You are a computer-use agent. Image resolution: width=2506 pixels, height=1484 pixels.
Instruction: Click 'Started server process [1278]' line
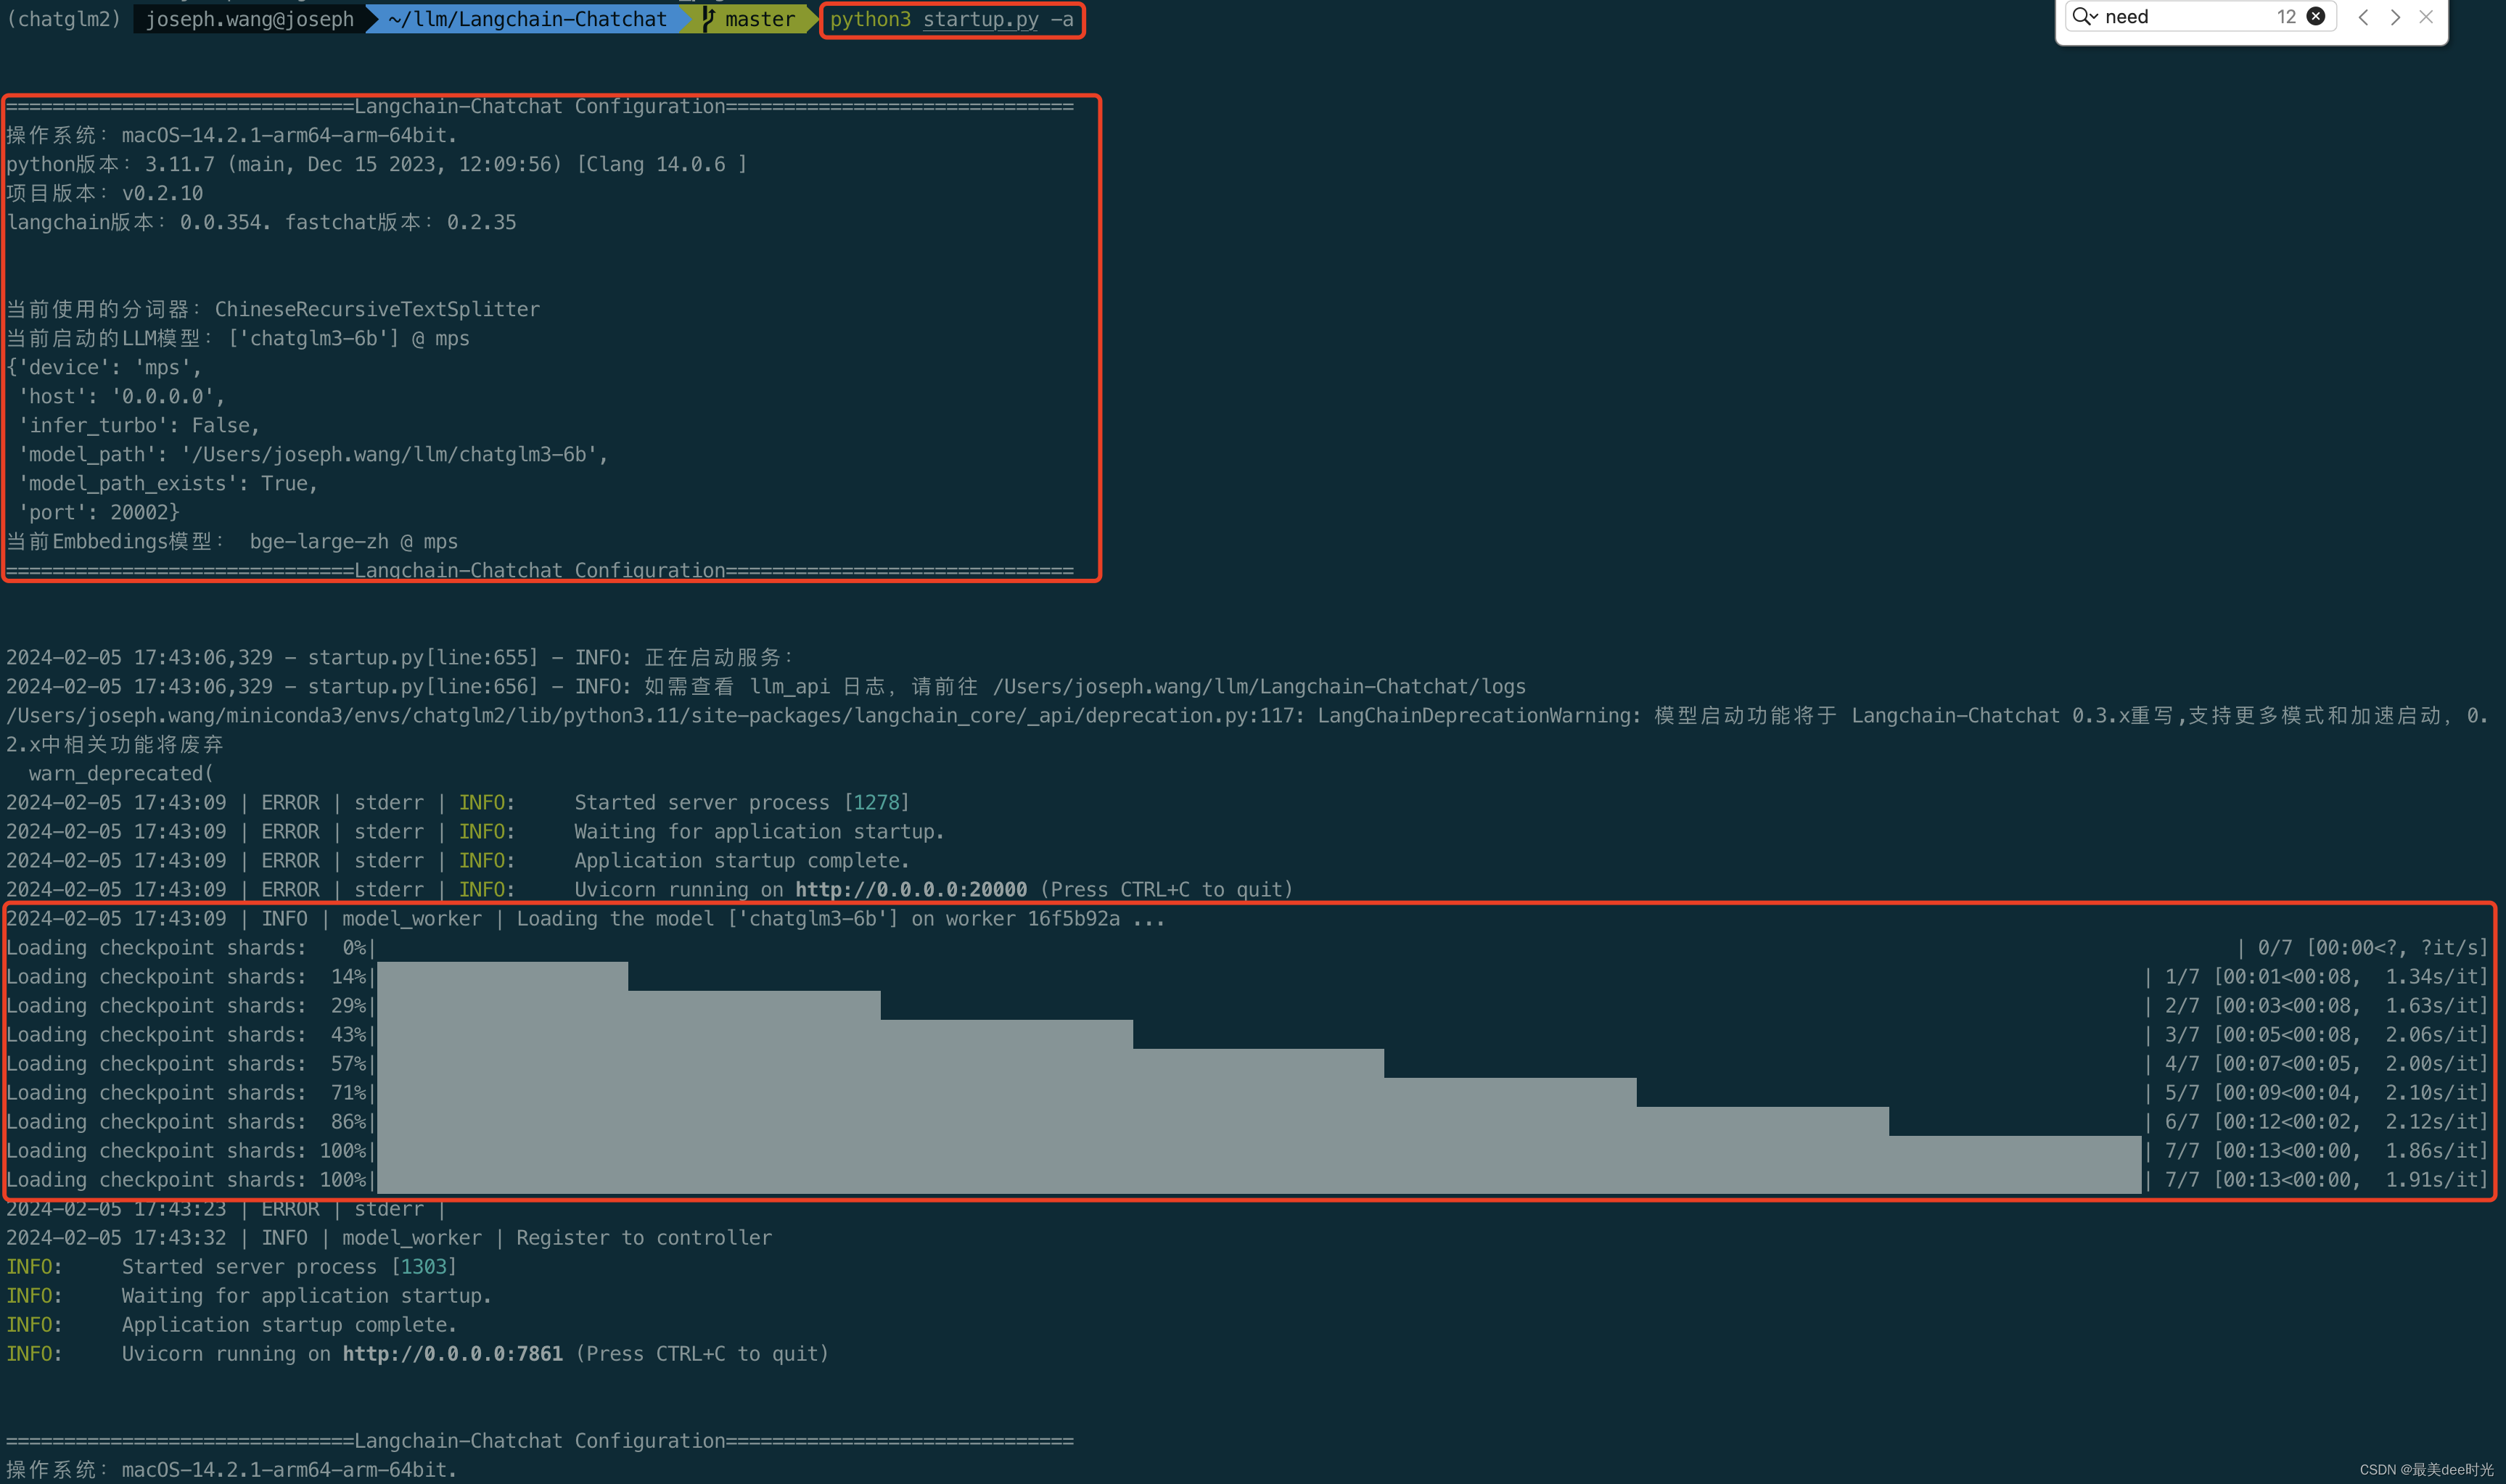(458, 802)
